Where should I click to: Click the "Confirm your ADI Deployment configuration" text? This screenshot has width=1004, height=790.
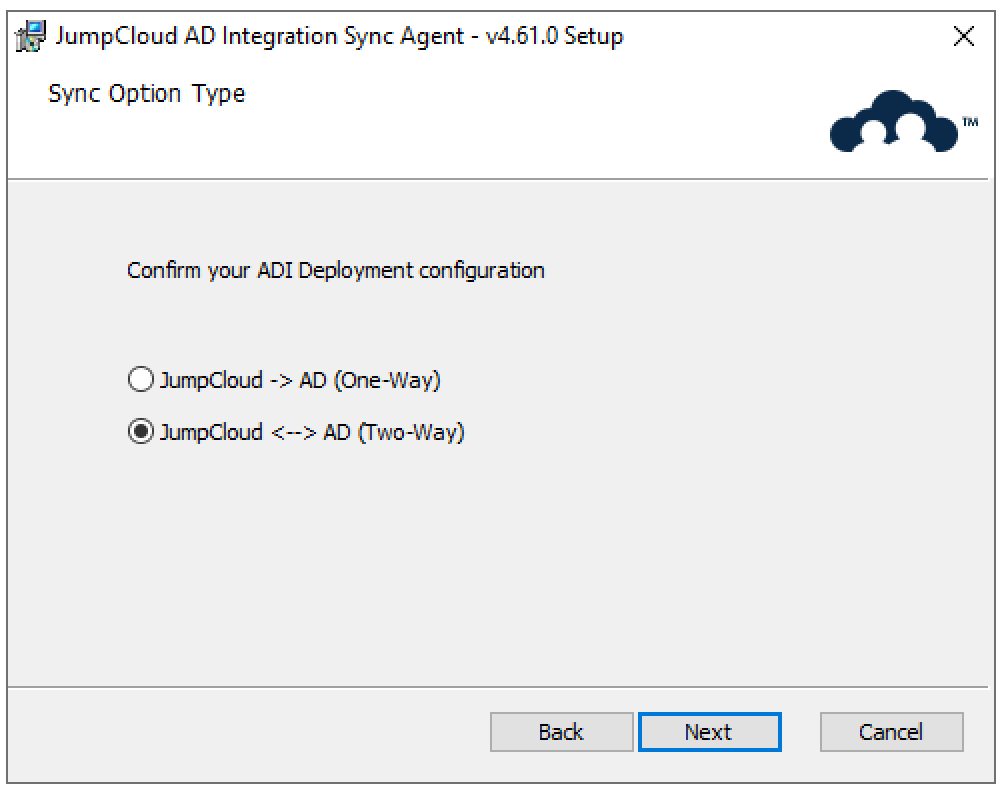tap(336, 270)
